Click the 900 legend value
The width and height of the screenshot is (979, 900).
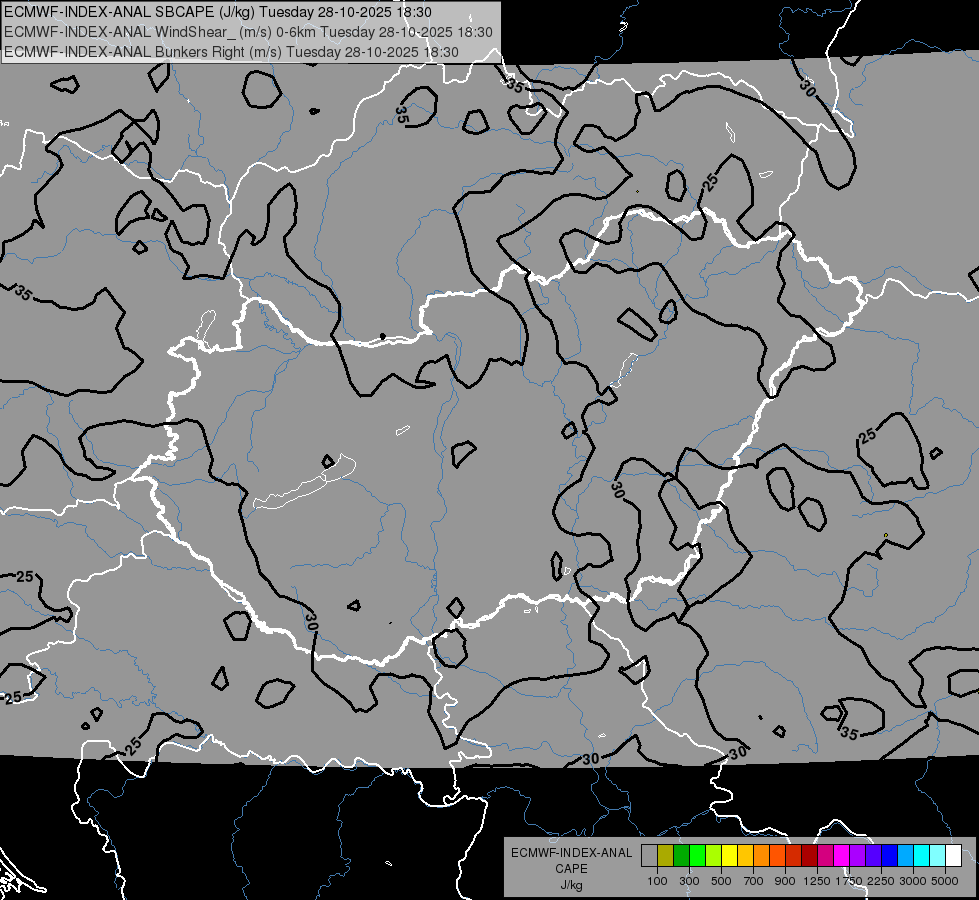point(785,881)
